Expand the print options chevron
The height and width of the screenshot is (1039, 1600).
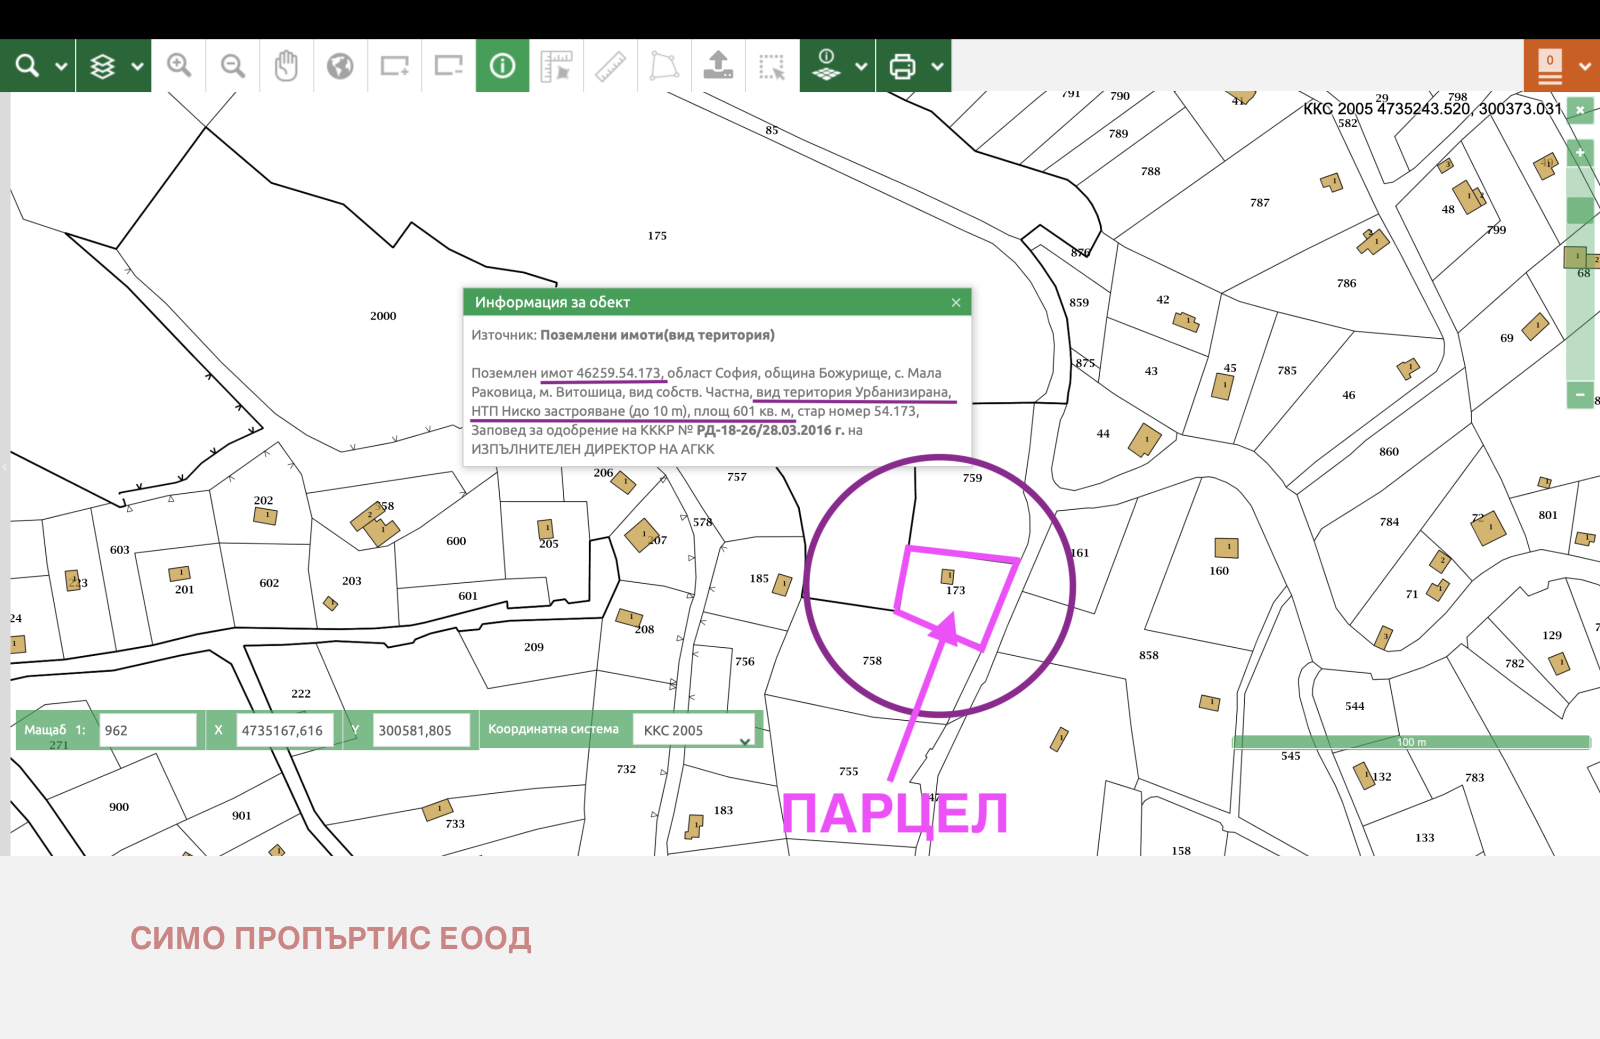938,65
